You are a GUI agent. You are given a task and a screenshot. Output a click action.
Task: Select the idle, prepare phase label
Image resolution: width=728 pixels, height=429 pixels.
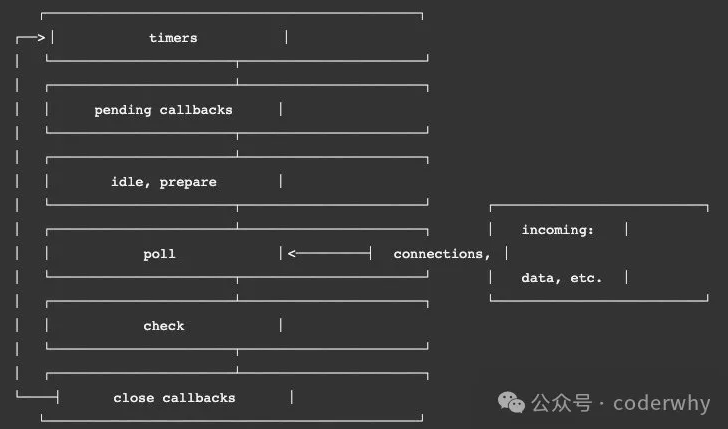coord(164,182)
